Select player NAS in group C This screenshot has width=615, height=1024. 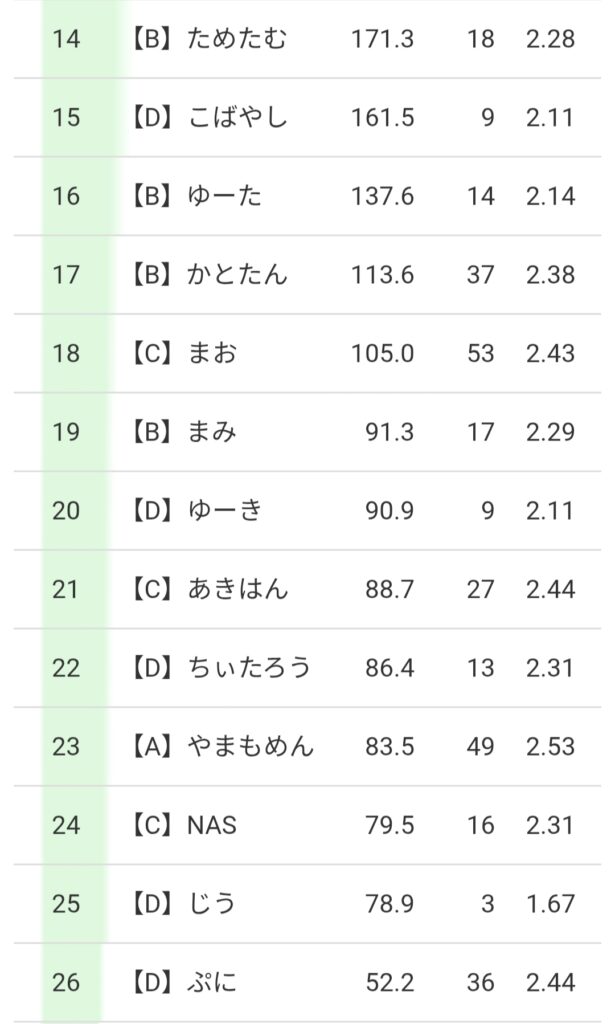click(x=212, y=826)
